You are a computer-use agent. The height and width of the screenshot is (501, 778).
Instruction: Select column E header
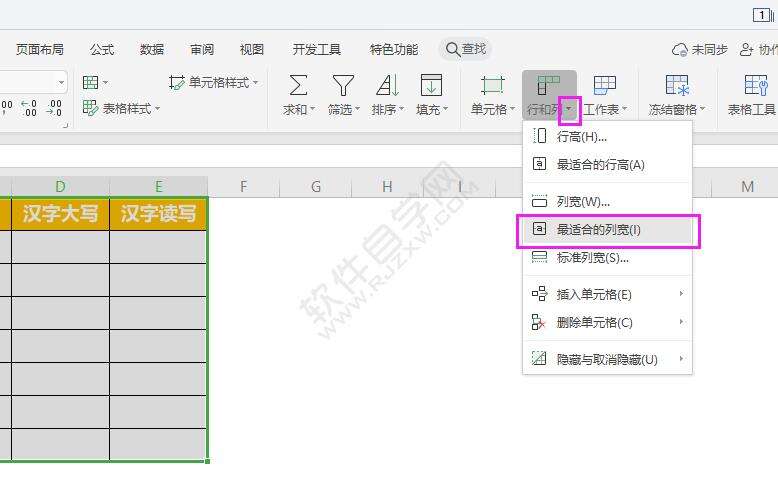(x=159, y=187)
